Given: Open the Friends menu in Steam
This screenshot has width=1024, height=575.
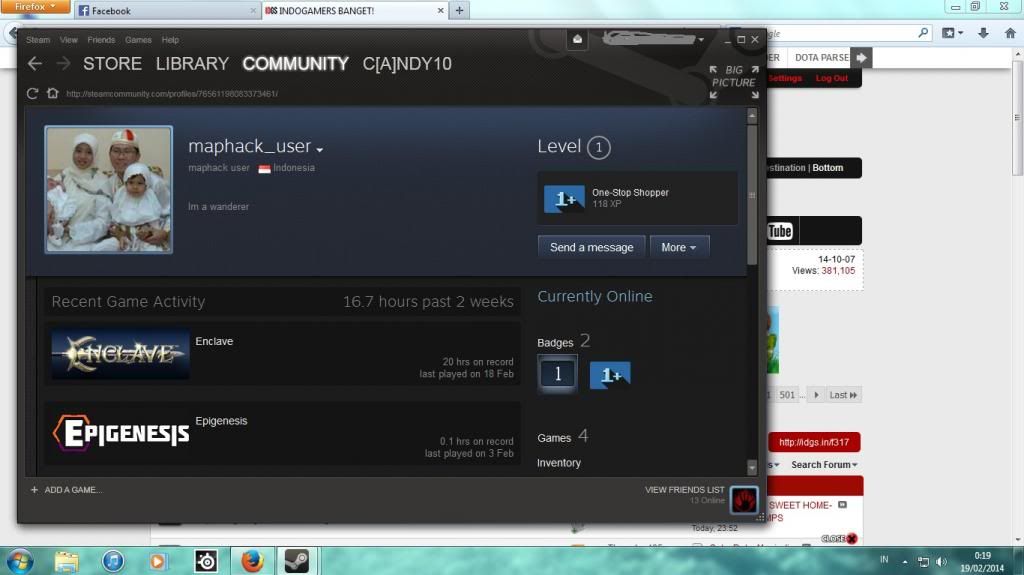Looking at the screenshot, I should pyautogui.click(x=101, y=40).
